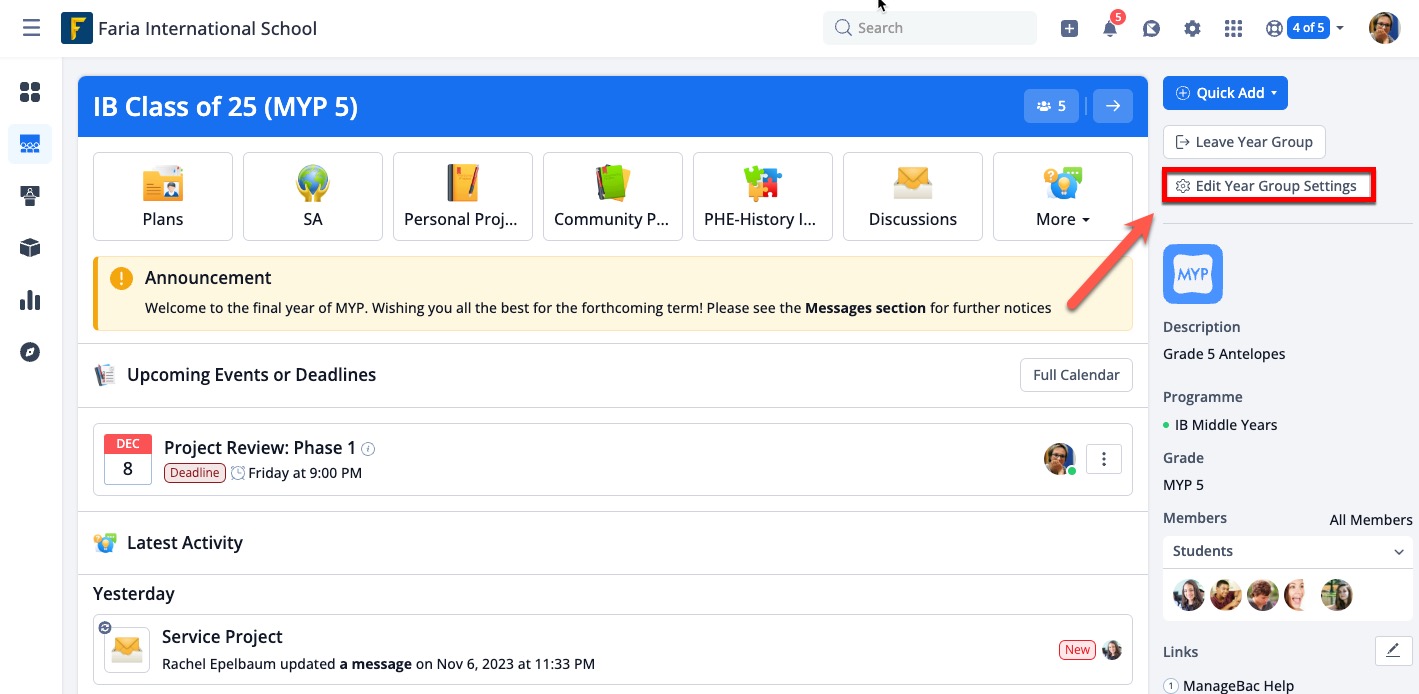Viewport: 1419px width, 694px height.
Task: Click the Leave Year Group button
Action: 1244,142
